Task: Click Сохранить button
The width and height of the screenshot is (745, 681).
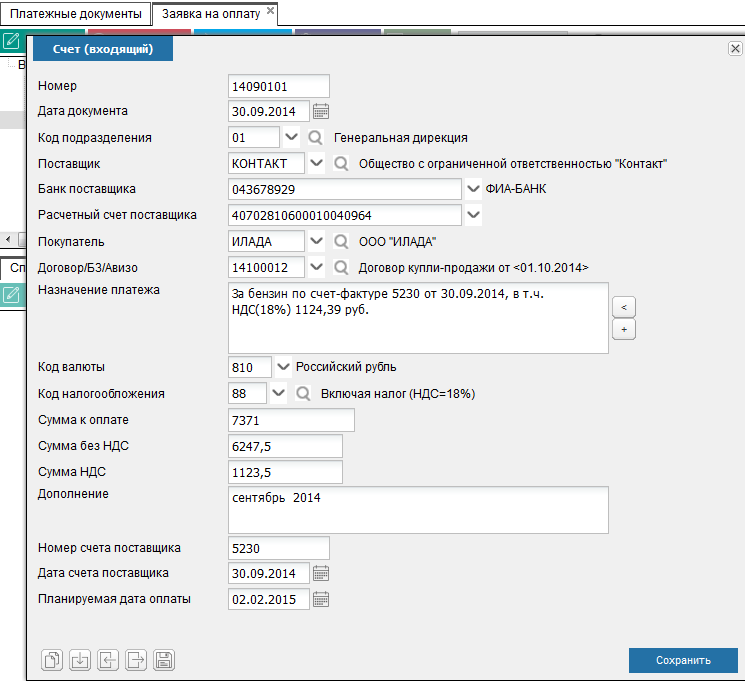Action: [x=683, y=660]
